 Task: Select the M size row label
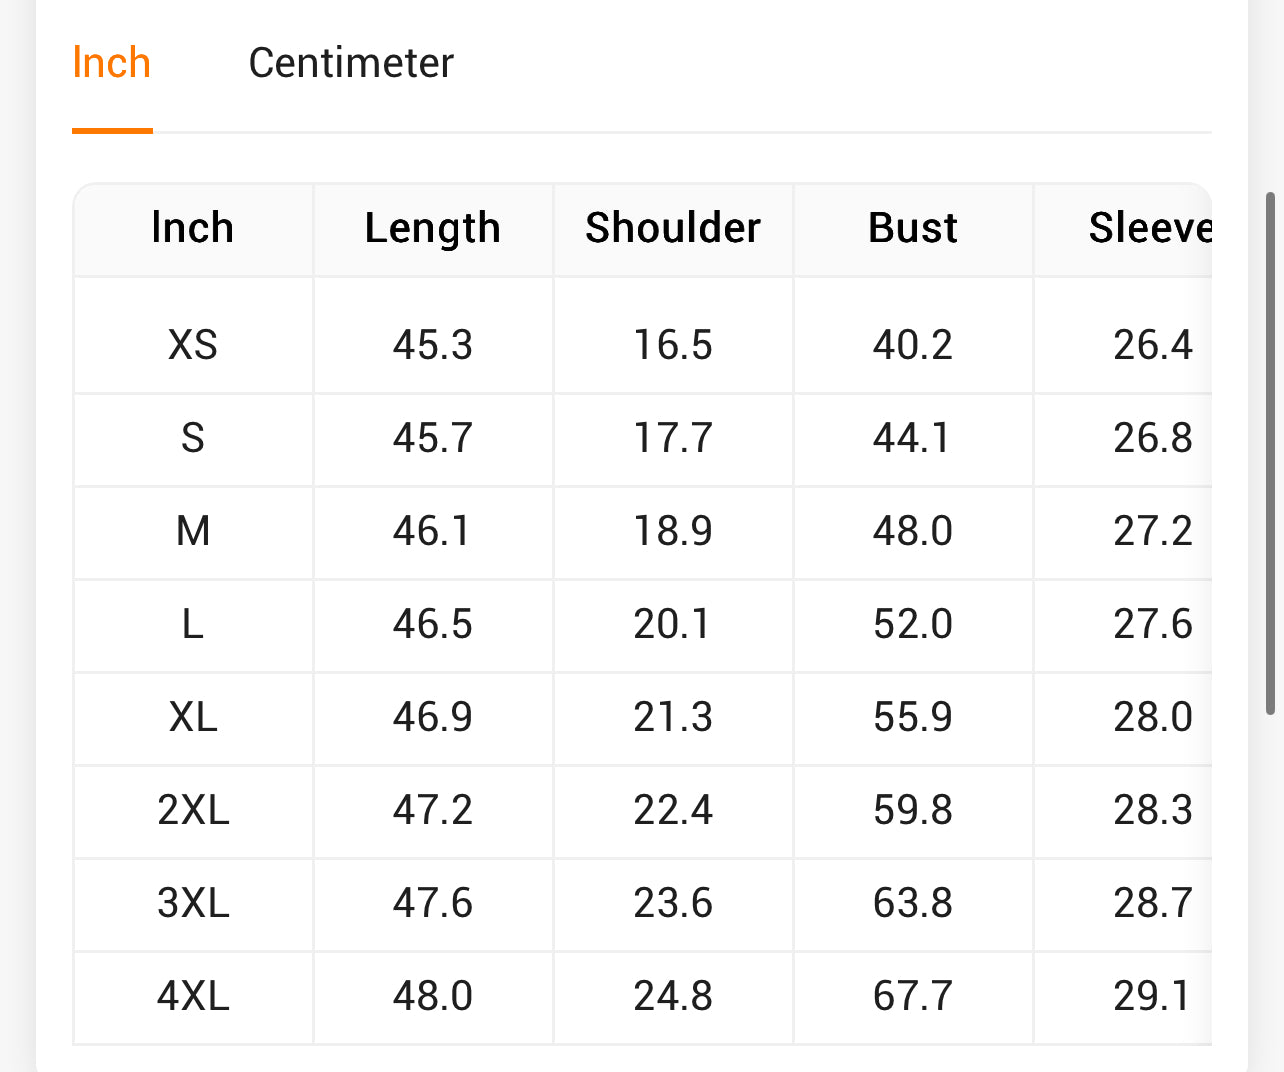[193, 531]
